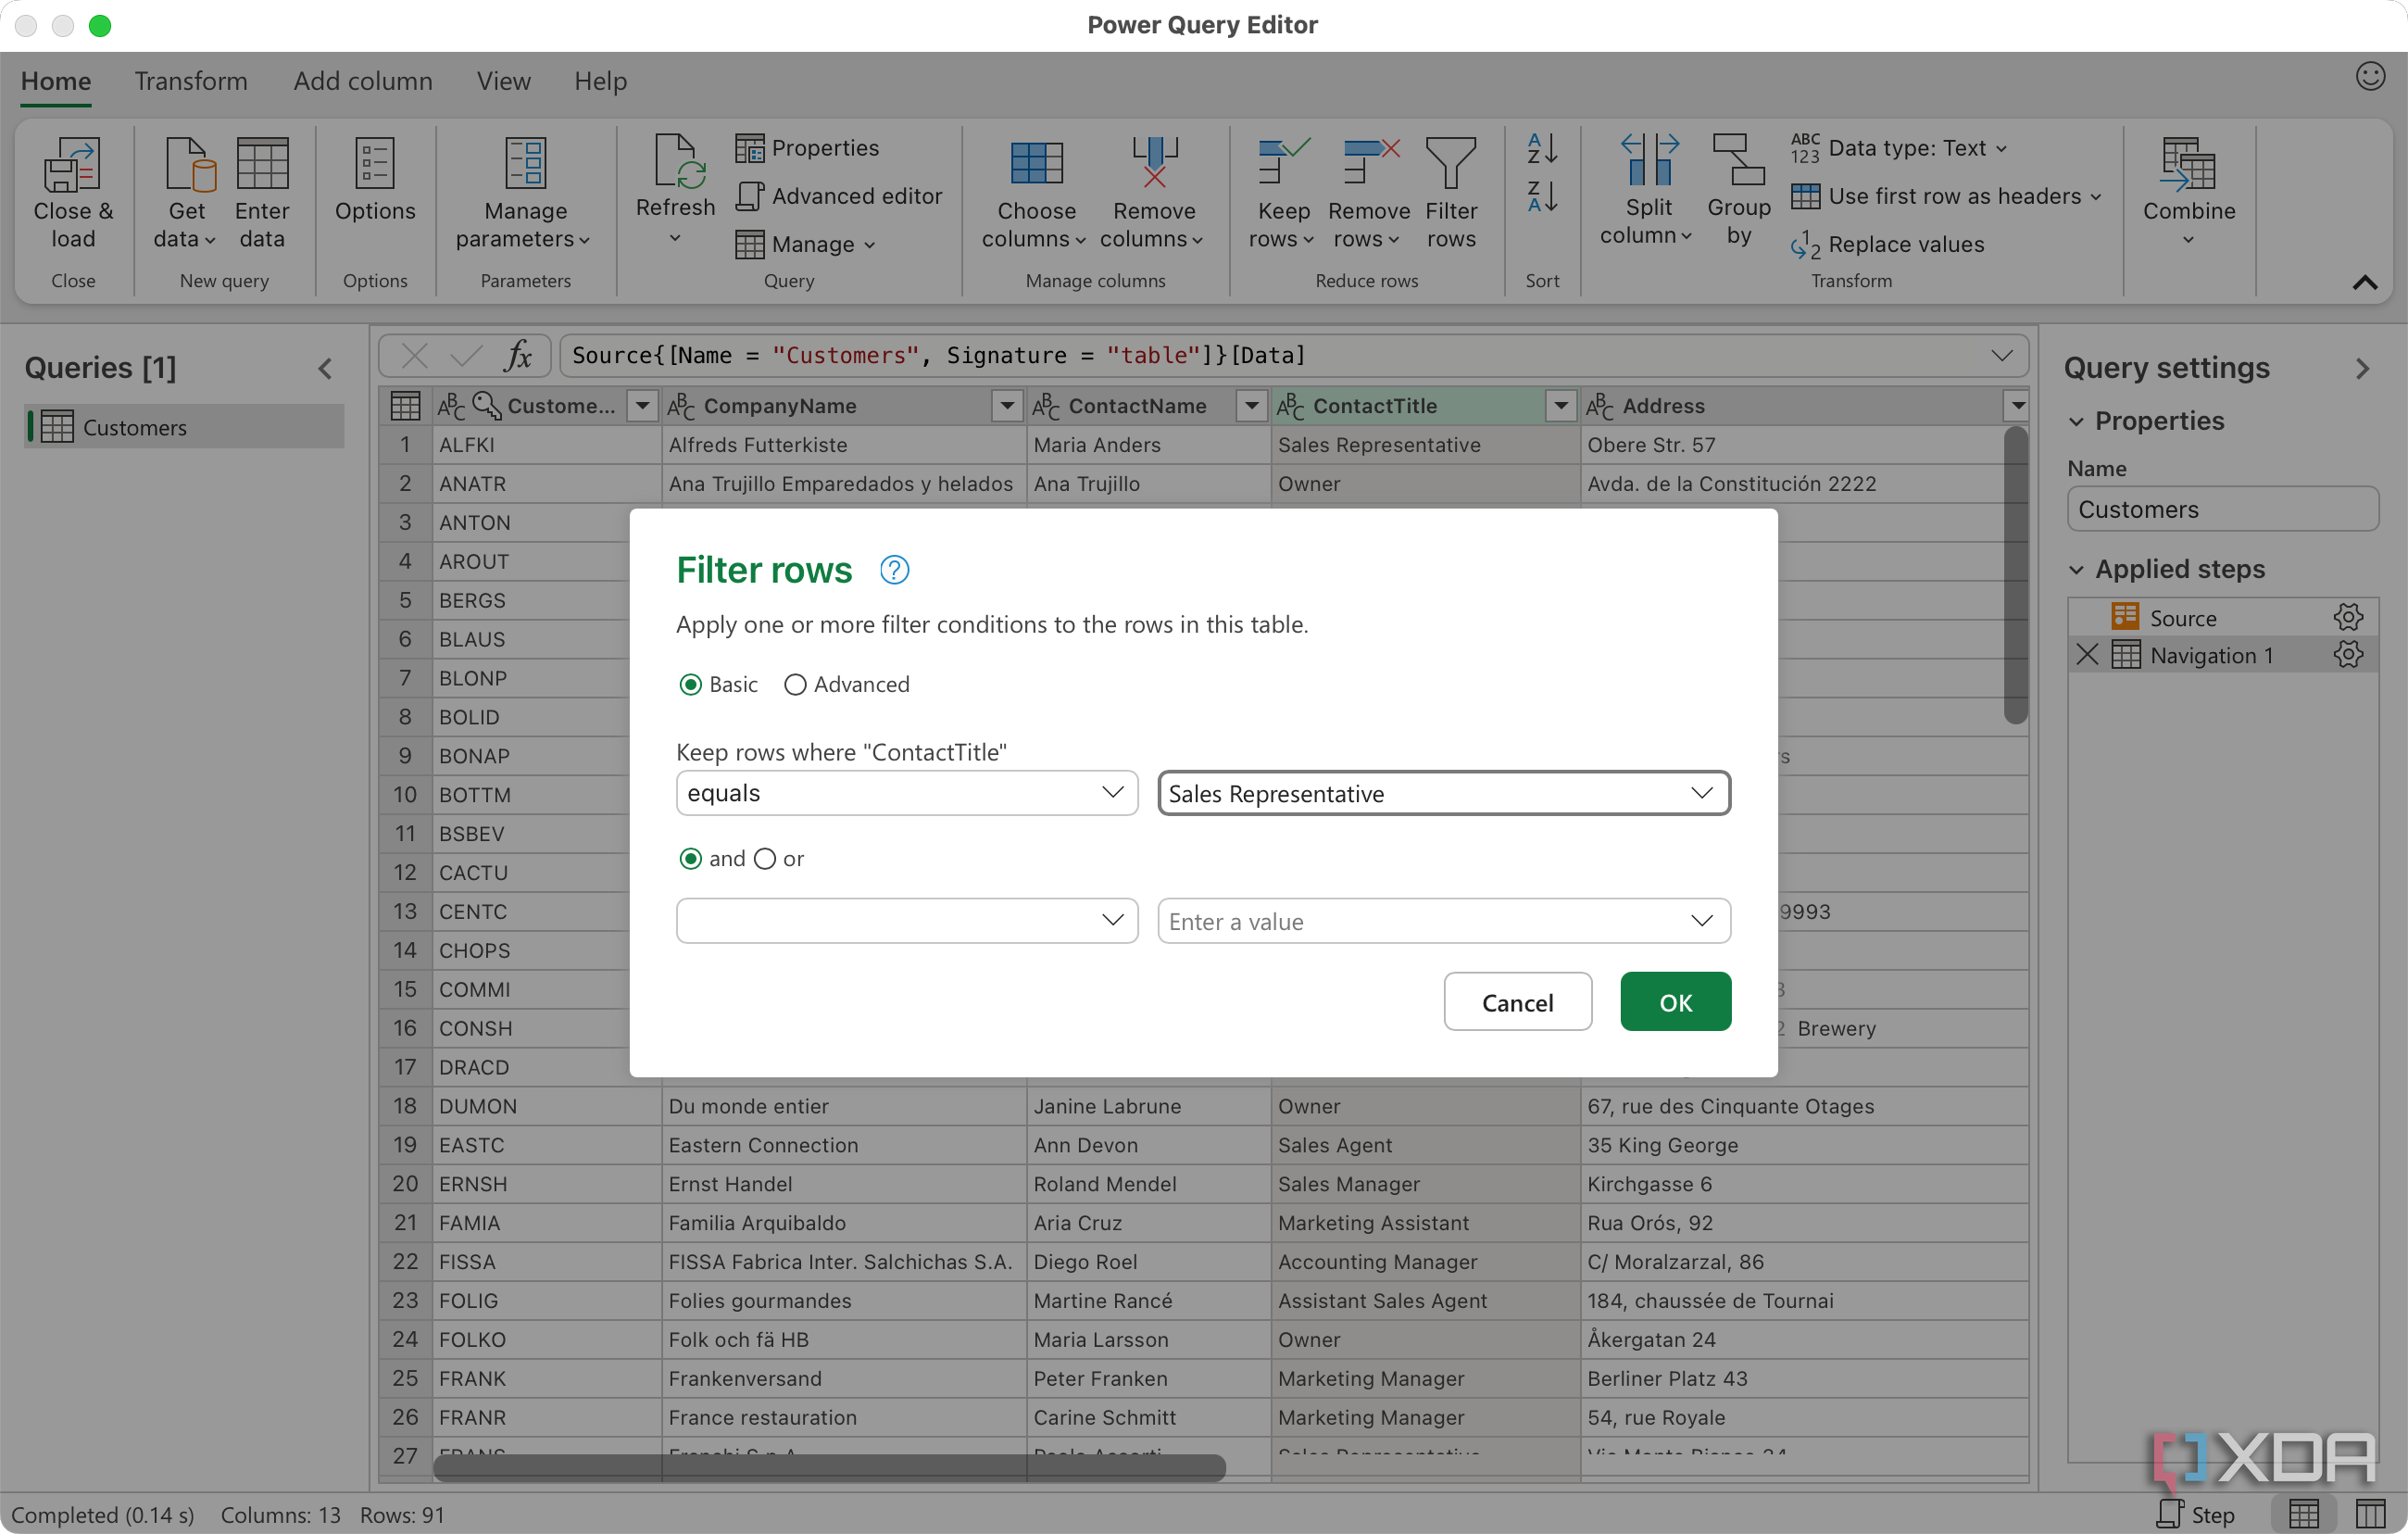Screen dimensions: 2408x1534
Task: Click the smiley feedback icon
Action: [2371, 77]
